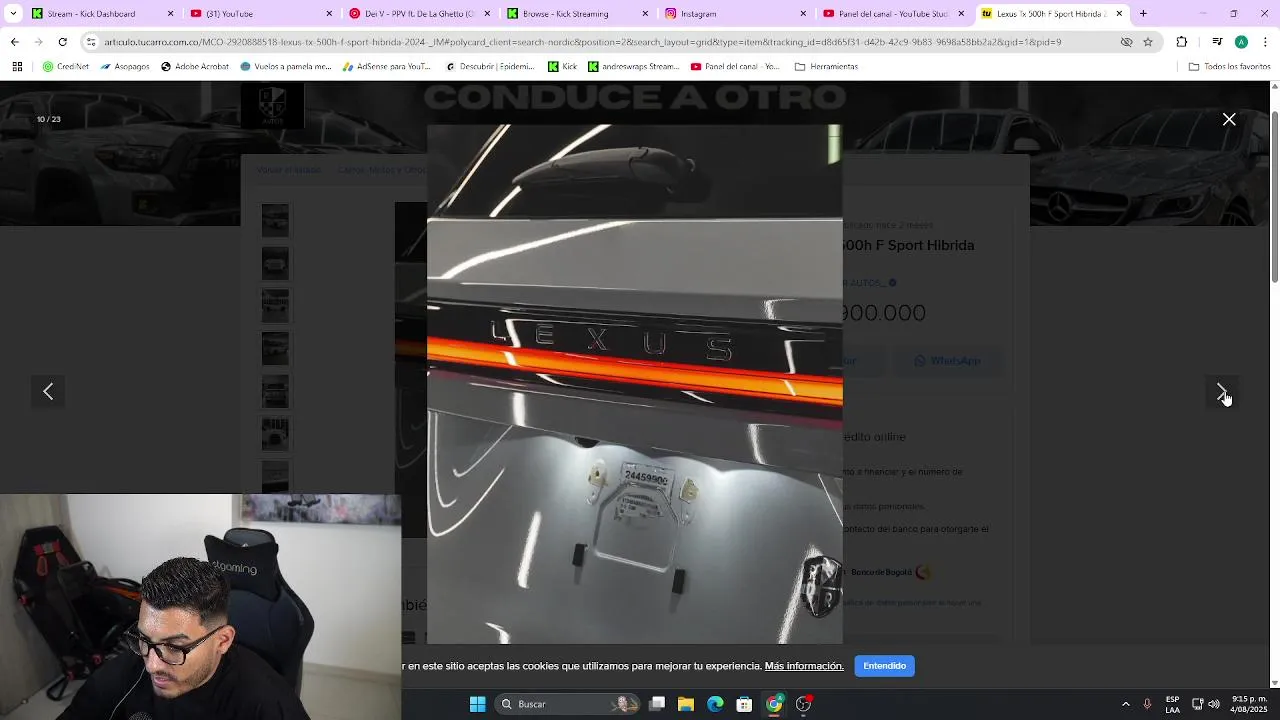Open the Adobe Acrobat bookmark

[x=194, y=66]
